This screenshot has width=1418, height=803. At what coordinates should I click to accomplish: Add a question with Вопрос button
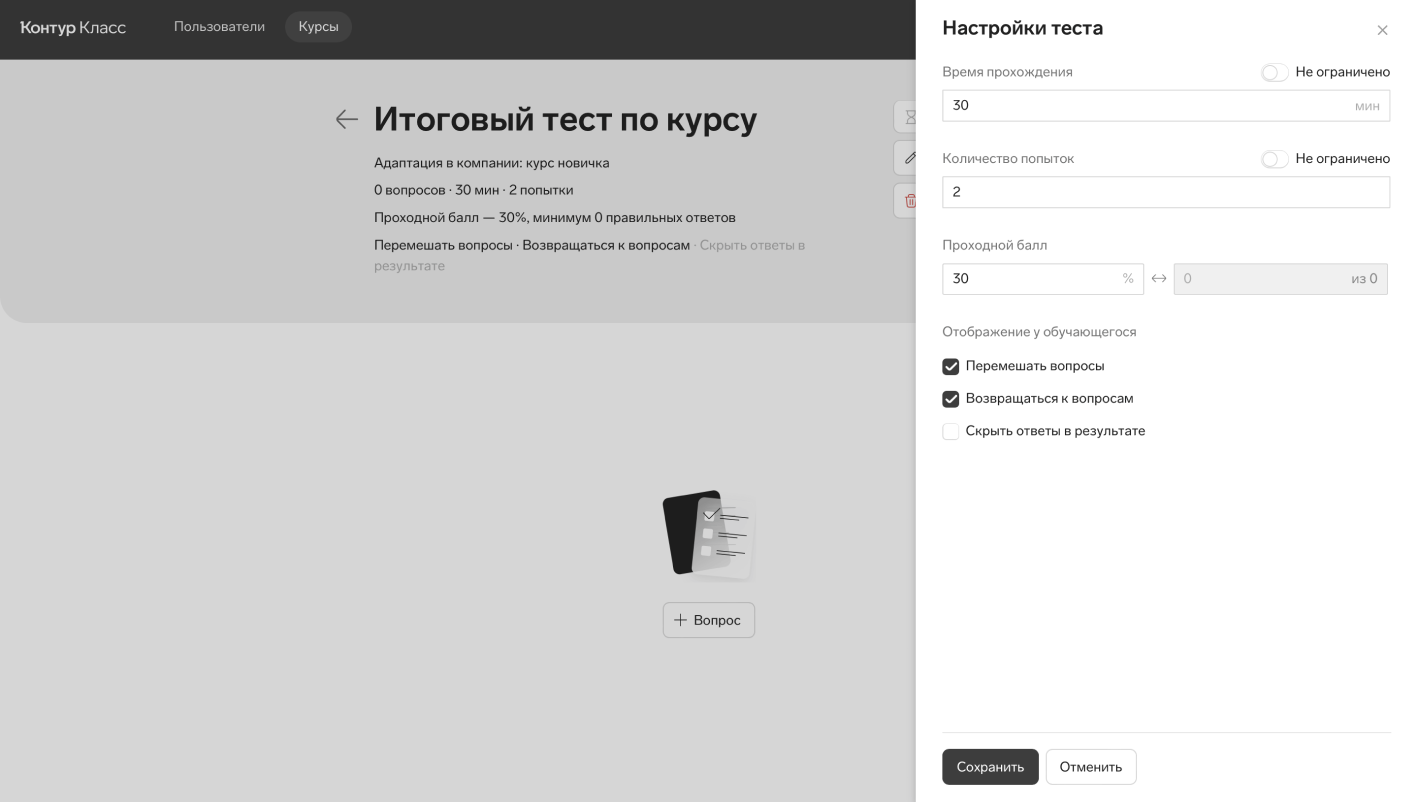708,620
